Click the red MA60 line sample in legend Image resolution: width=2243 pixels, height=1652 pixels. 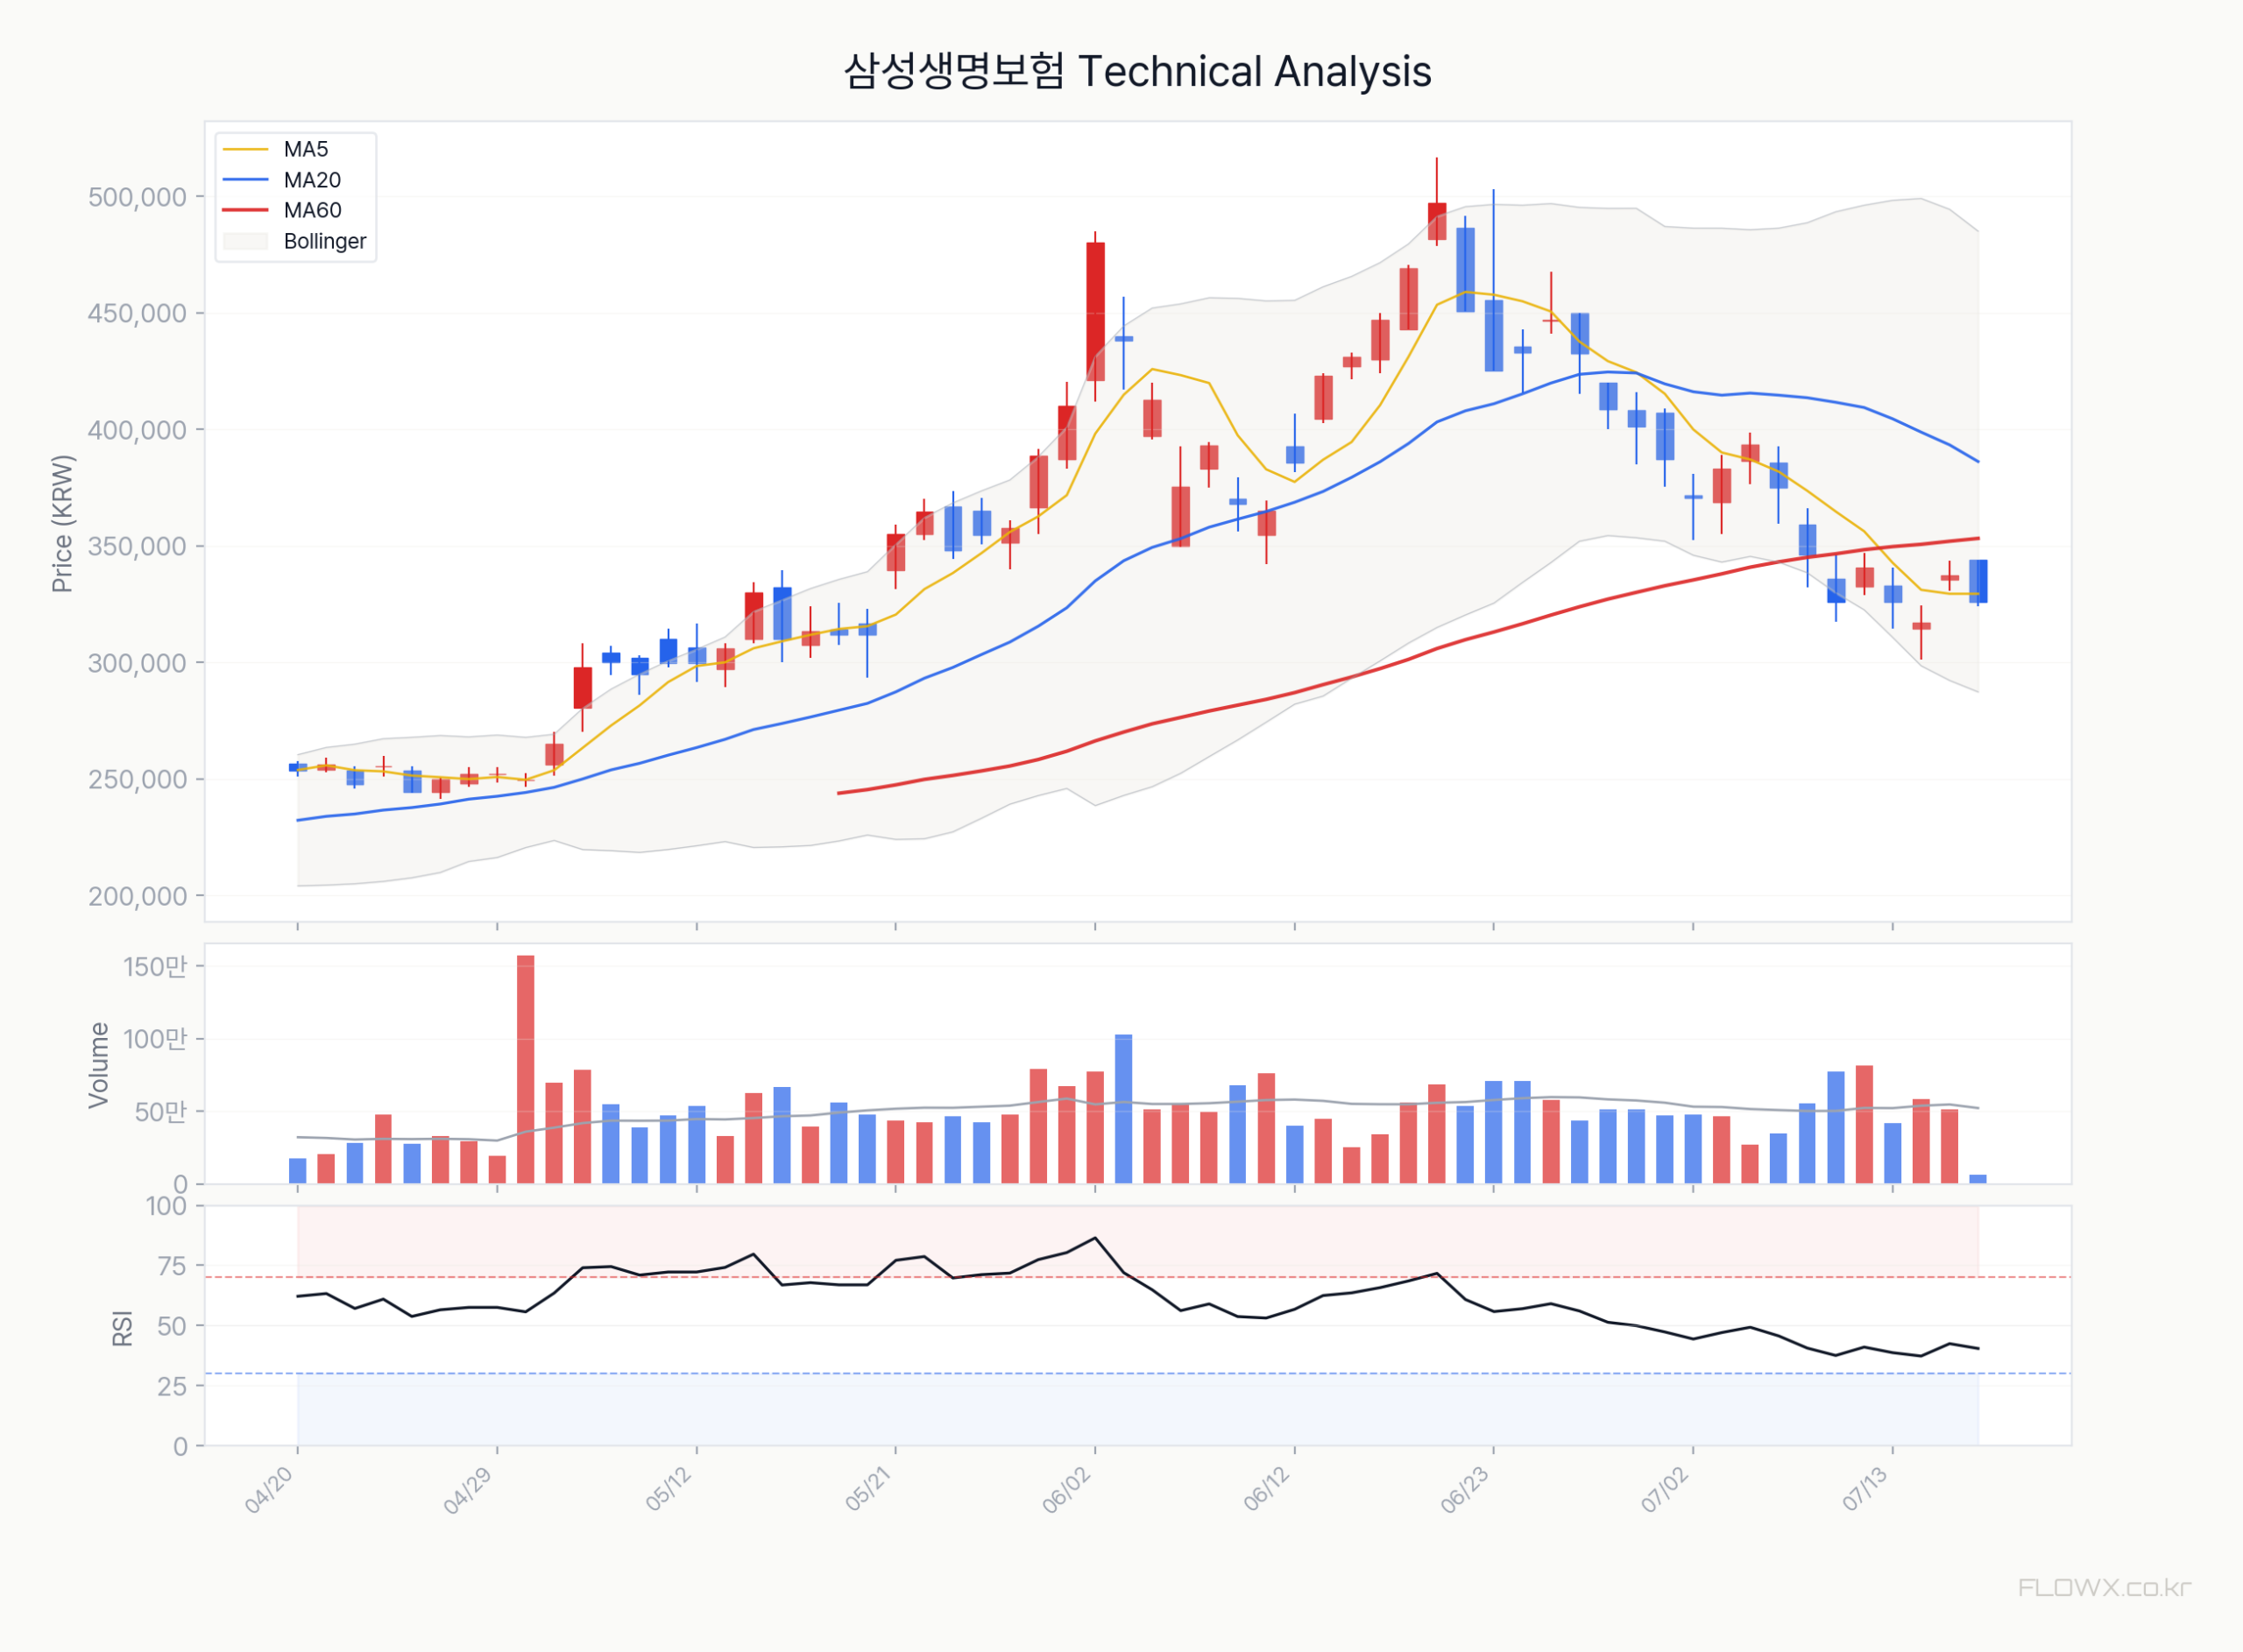[x=246, y=210]
